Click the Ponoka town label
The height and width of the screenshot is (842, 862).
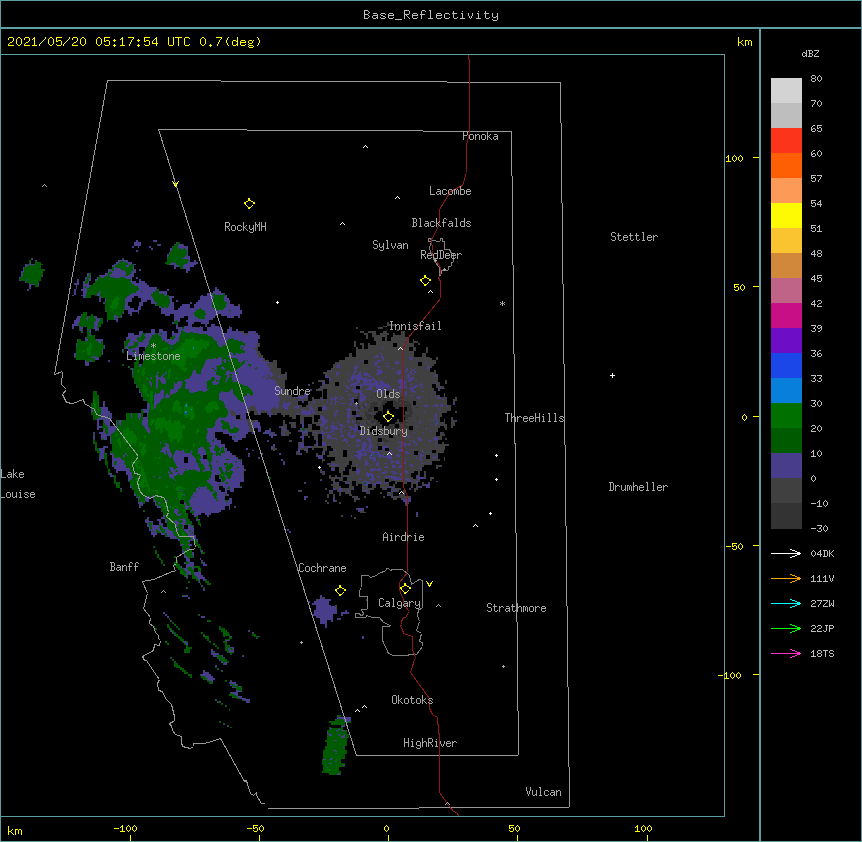(x=480, y=136)
